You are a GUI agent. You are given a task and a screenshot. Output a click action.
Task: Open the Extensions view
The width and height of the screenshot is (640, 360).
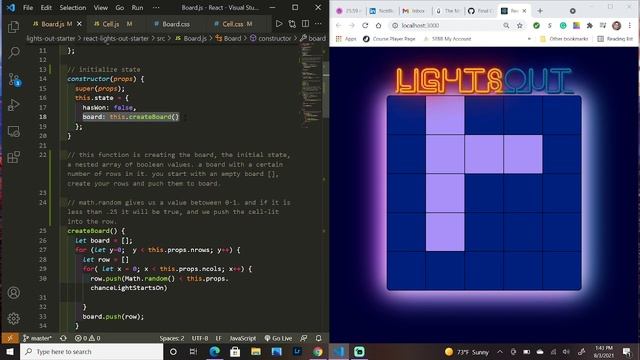(x=13, y=157)
